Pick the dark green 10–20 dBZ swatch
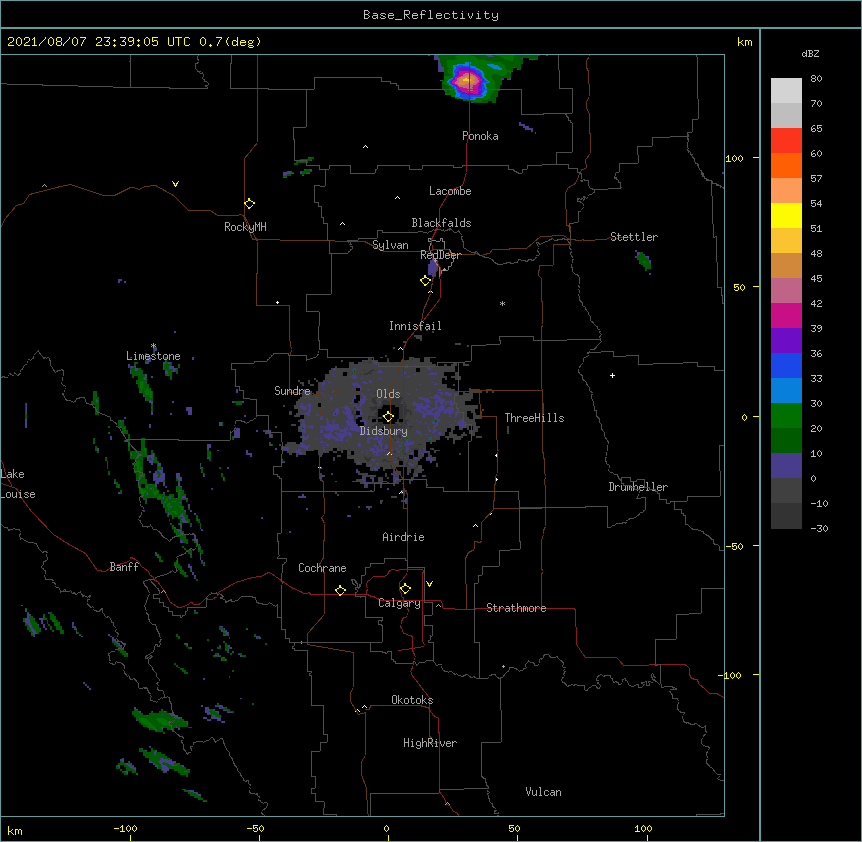Viewport: 862px width, 842px height. point(786,440)
